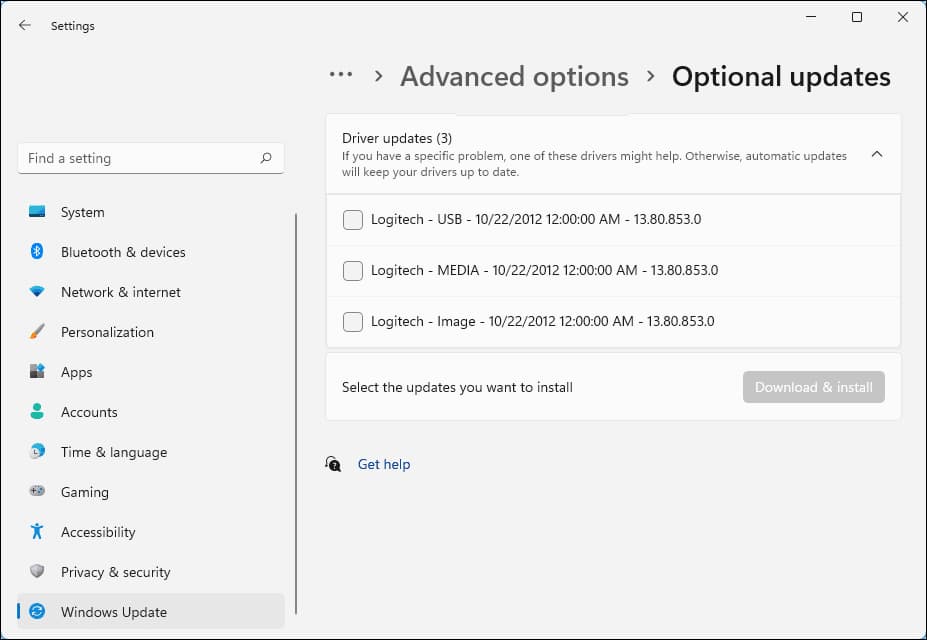Click the Privacy & security shield icon

tap(37, 572)
